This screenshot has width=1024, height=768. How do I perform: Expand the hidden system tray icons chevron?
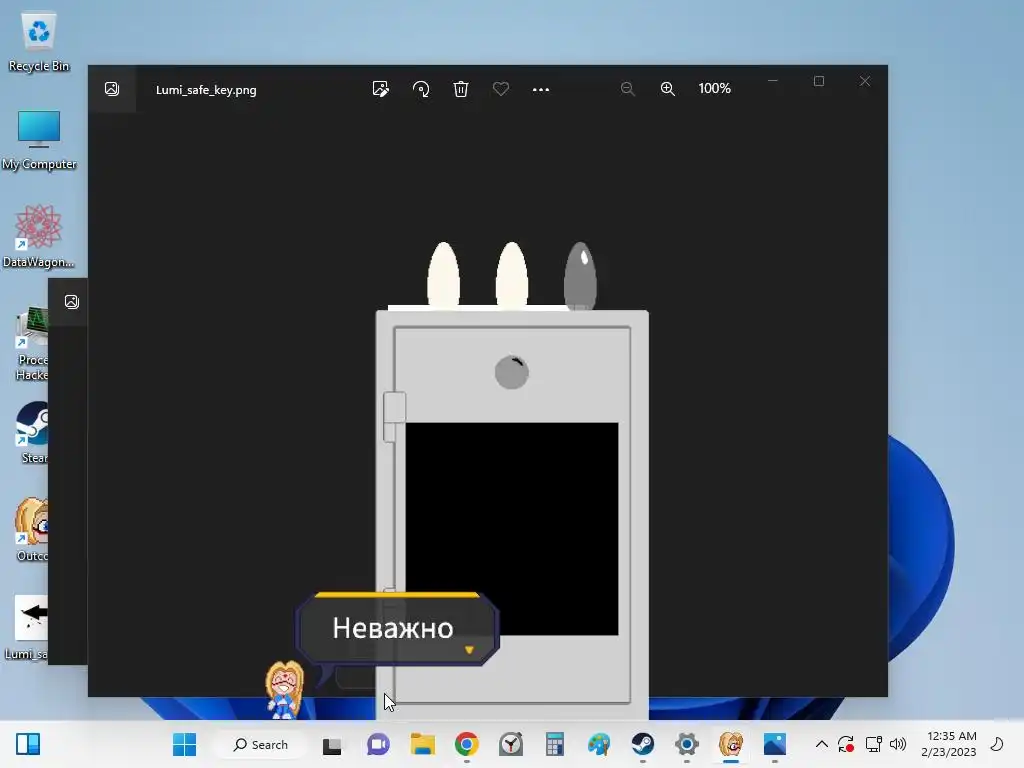[x=822, y=744]
